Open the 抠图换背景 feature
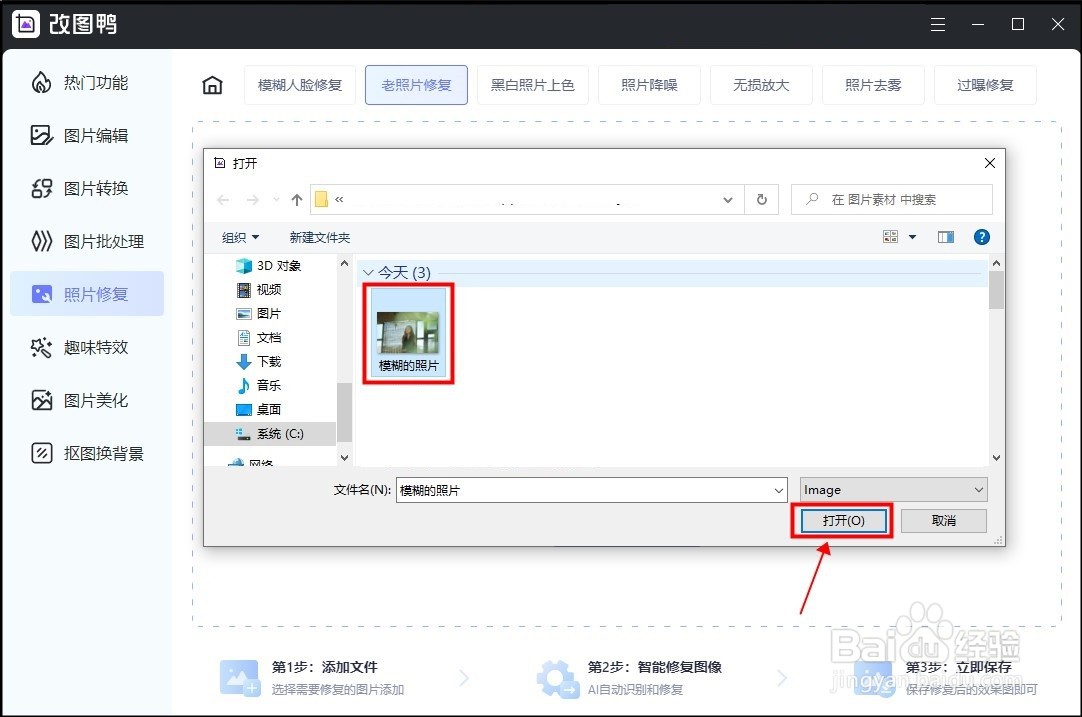Image resolution: width=1082 pixels, height=717 pixels. [x=87, y=453]
